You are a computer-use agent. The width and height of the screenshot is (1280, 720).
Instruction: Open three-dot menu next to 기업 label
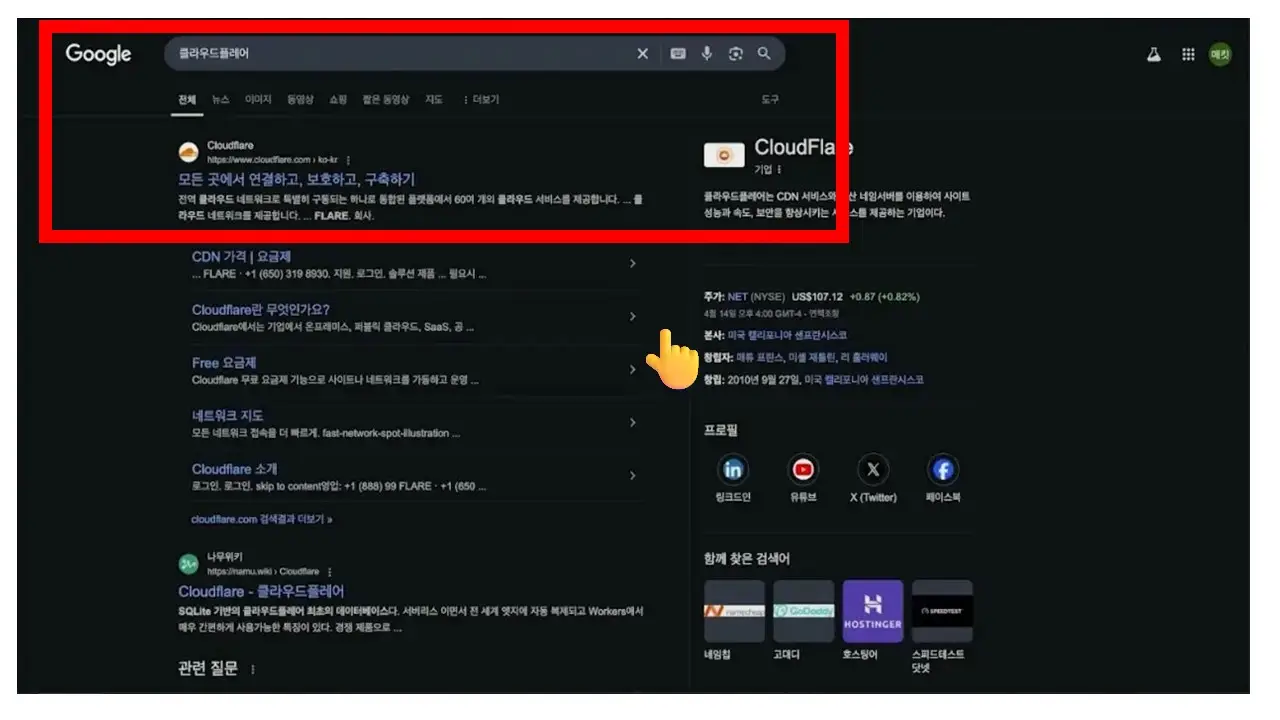780,170
